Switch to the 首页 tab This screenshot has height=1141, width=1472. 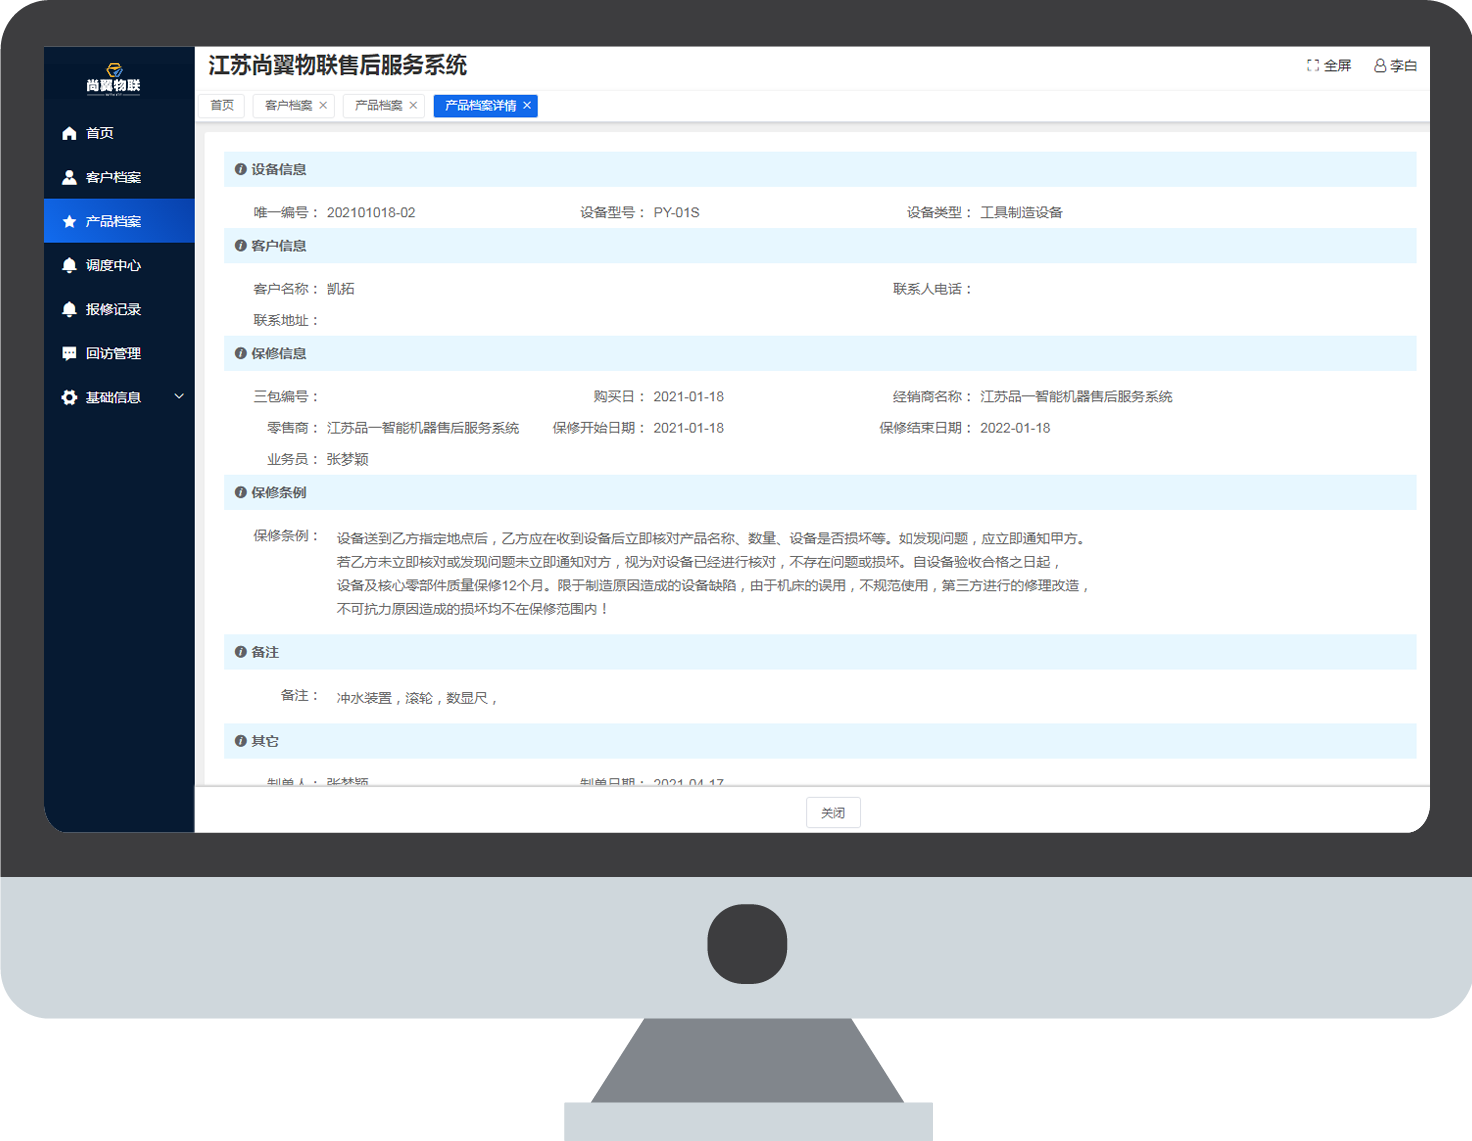[x=222, y=105]
